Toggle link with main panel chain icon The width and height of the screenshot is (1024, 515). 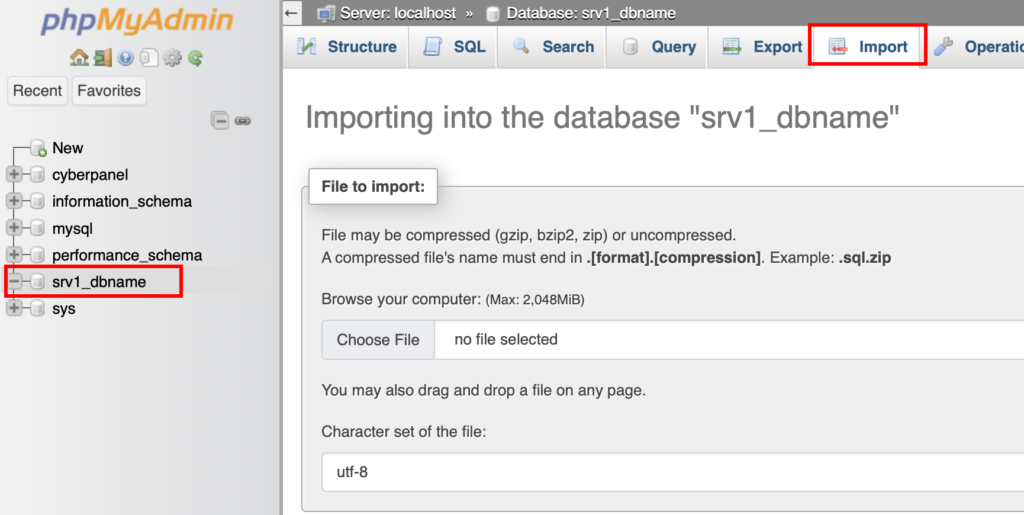[x=242, y=121]
